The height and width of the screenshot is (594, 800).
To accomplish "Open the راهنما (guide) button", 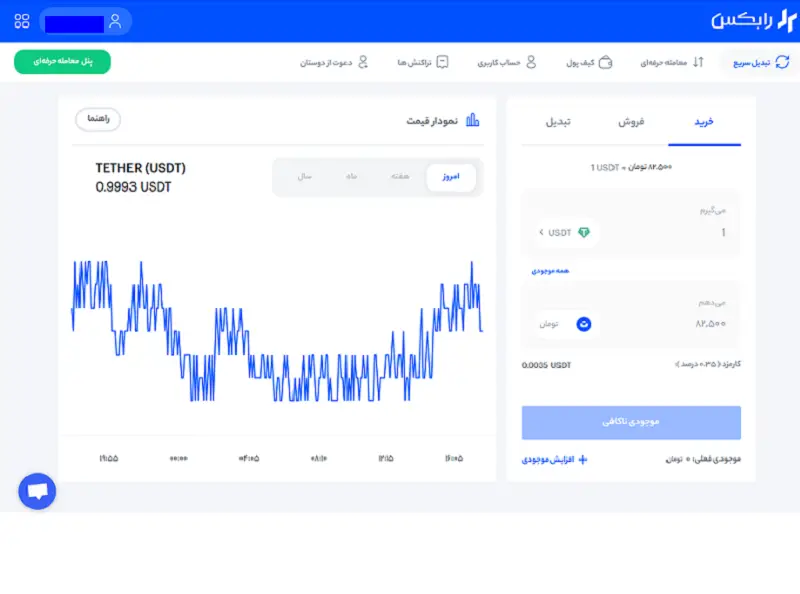I will [x=96, y=119].
